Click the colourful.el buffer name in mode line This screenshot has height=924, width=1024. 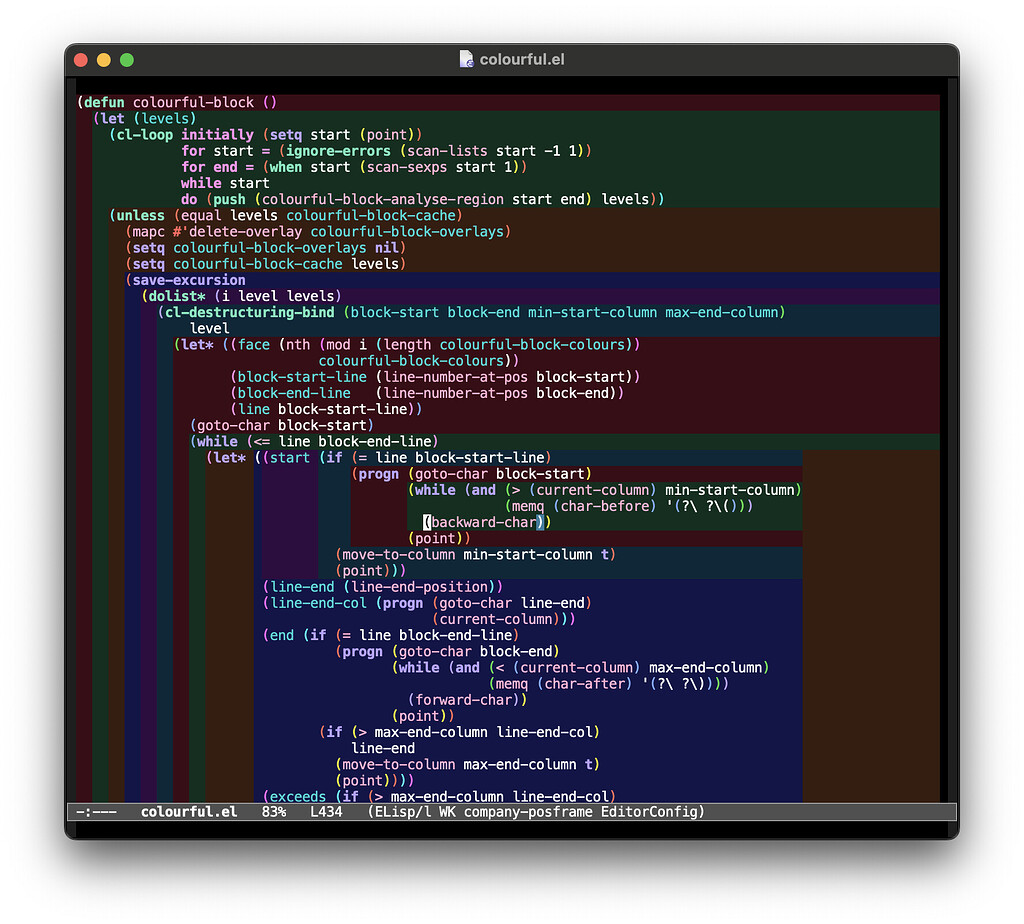(188, 812)
